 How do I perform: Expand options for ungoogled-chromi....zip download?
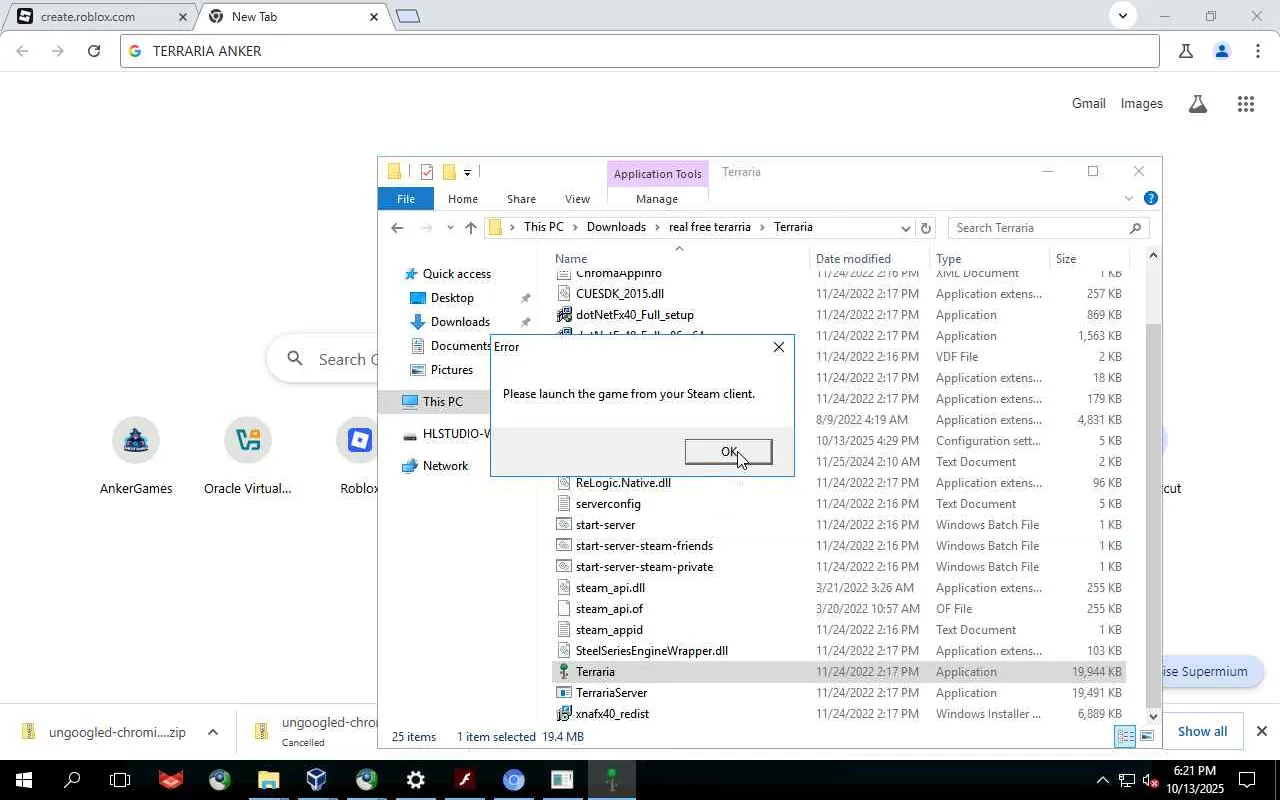click(212, 732)
